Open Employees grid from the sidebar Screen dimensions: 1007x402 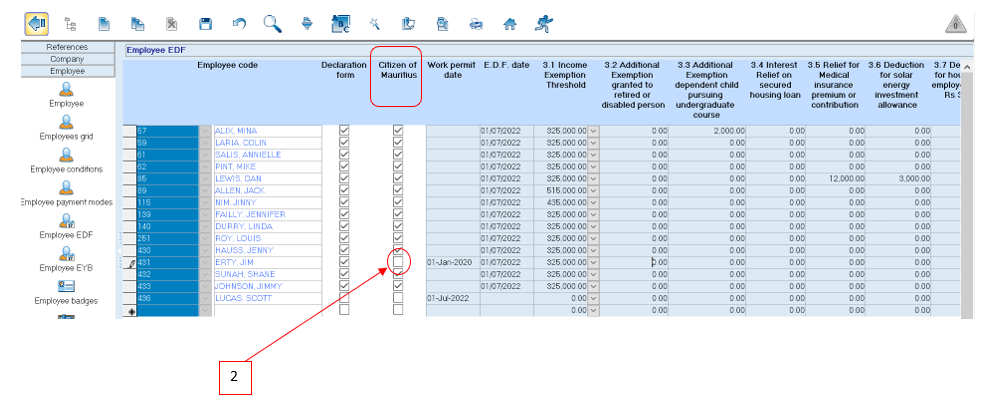(x=67, y=129)
